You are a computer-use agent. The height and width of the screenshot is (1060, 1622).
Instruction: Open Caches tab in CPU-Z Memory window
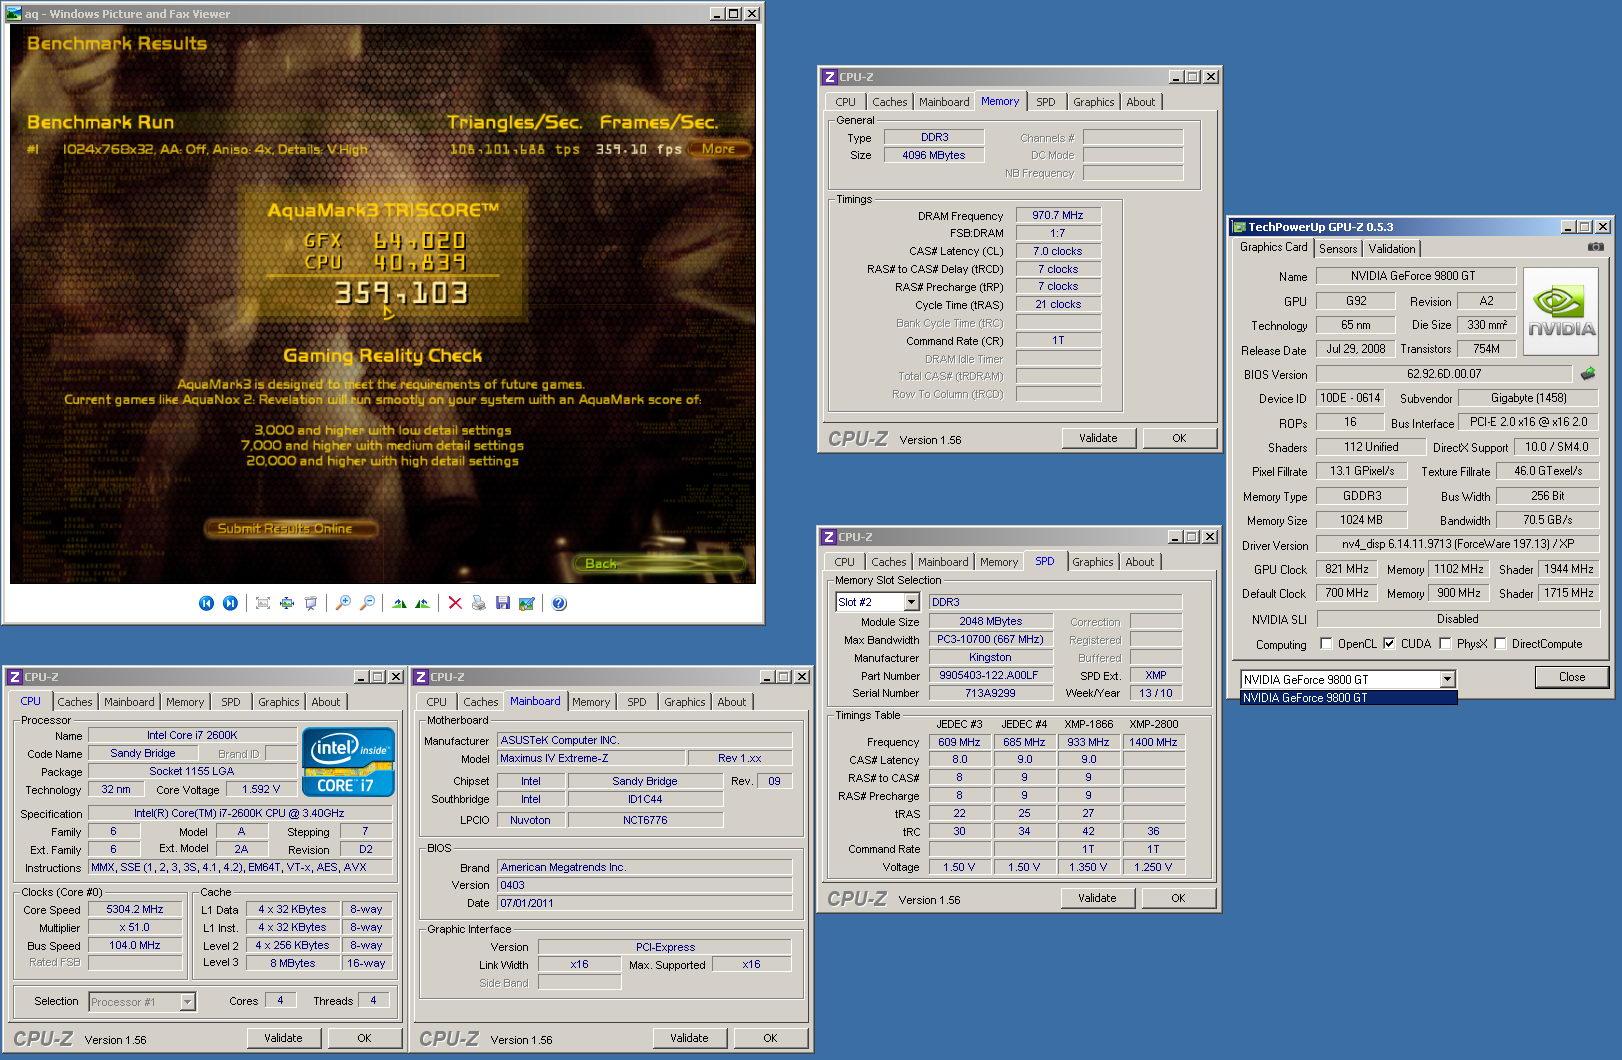tap(889, 102)
